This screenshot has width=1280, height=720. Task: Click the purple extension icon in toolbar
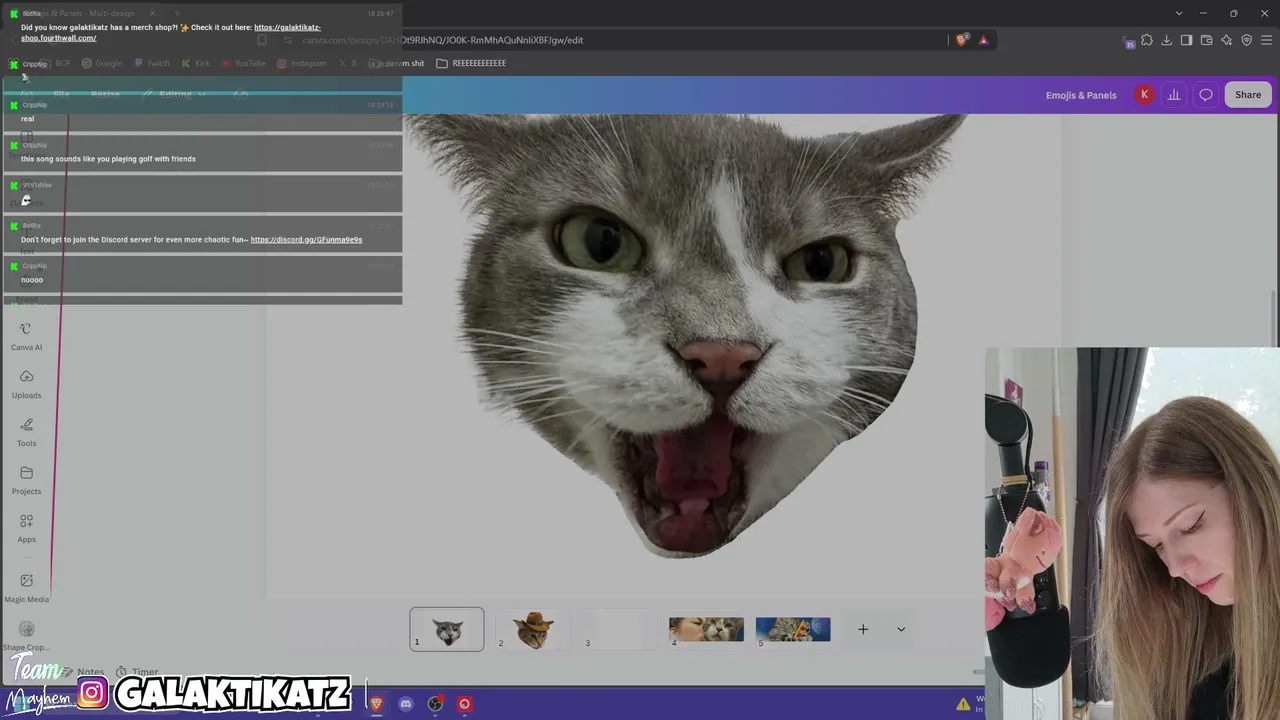[1129, 41]
